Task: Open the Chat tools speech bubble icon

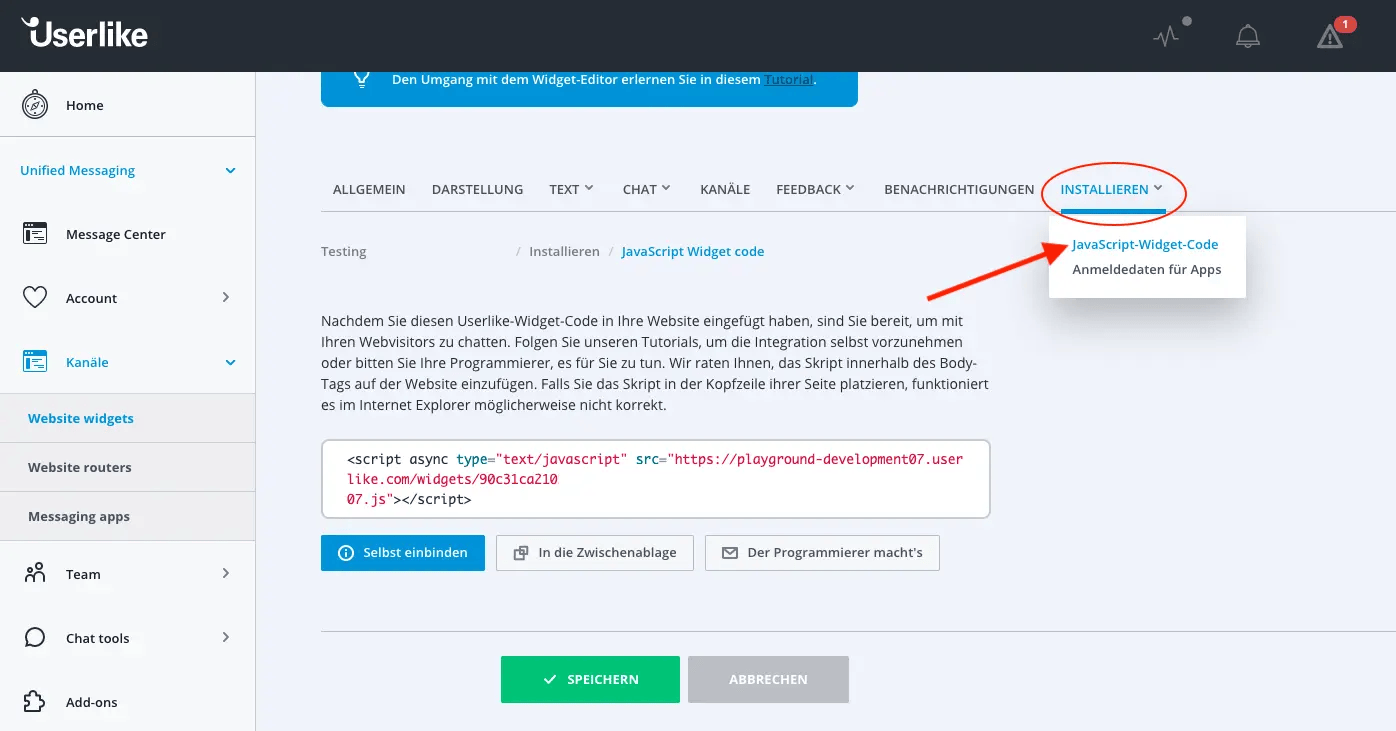Action: tap(35, 637)
